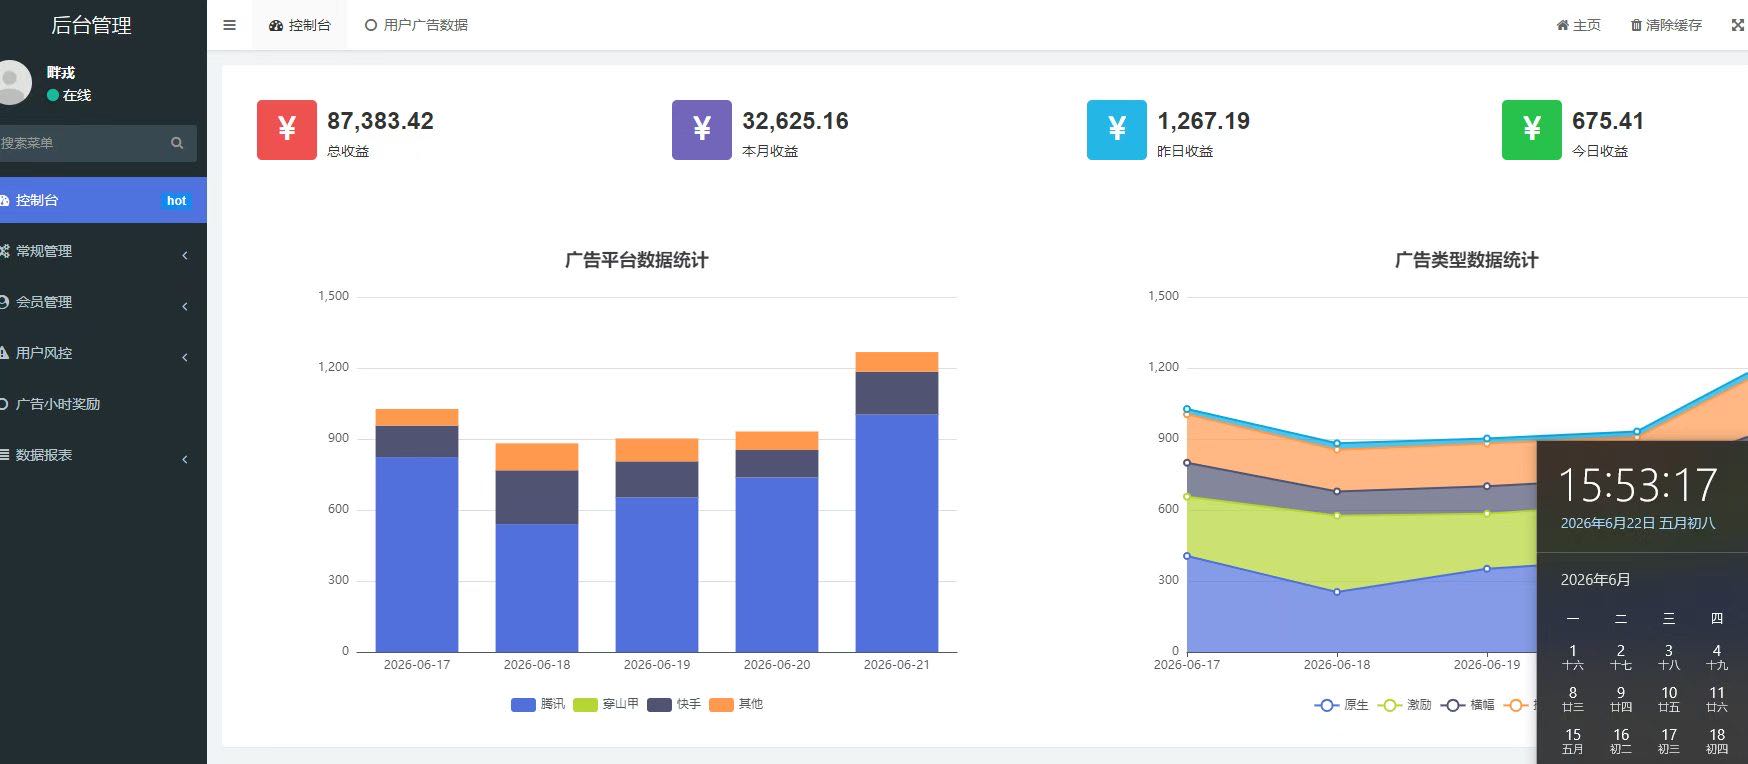Click the circle icon on 用户广告数据 tab

371,25
